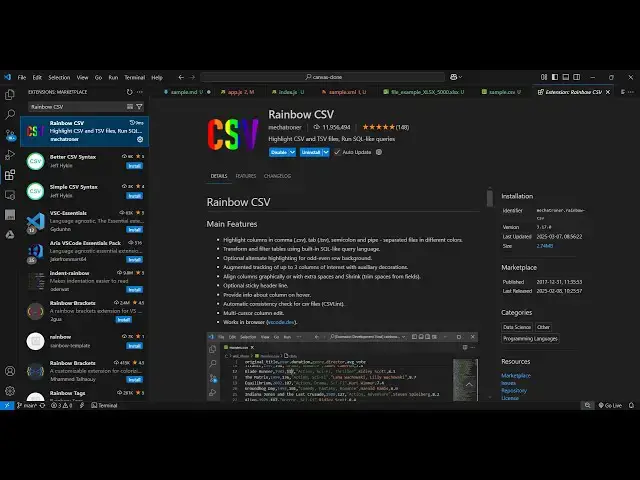The width and height of the screenshot is (640, 480).
Task: Open the Copilot chat icon
Action: [453, 77]
